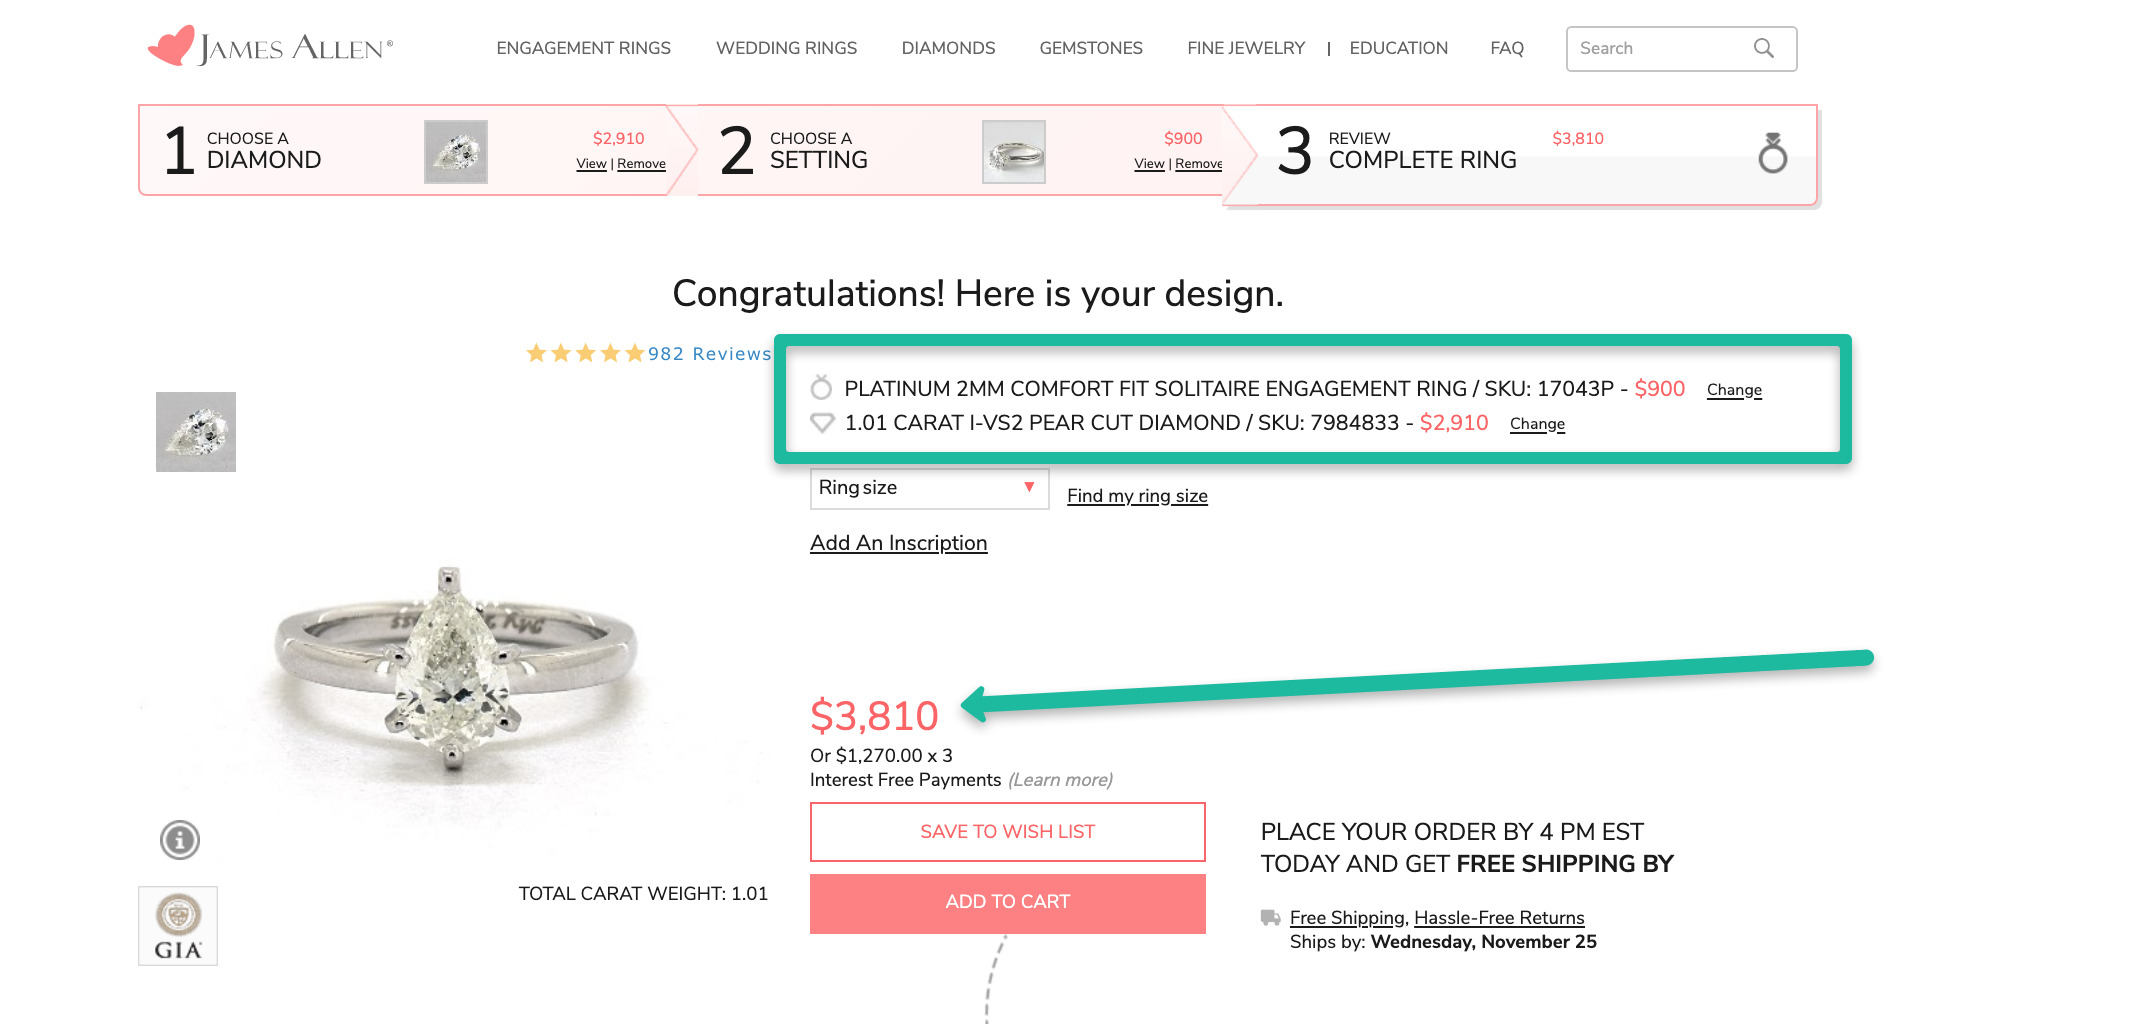Open the Fine Jewelry menu
2138x1024 pixels.
click(x=1245, y=48)
